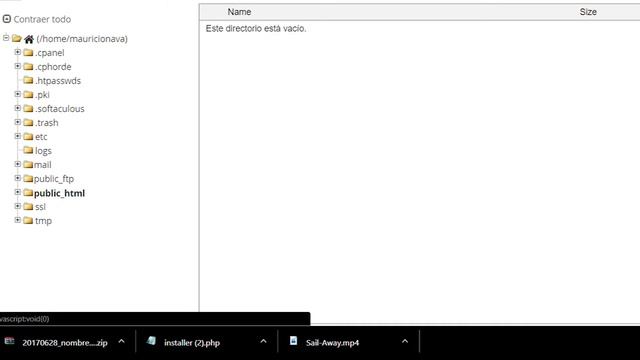Open options arrow for the zip download

click(x=121, y=341)
